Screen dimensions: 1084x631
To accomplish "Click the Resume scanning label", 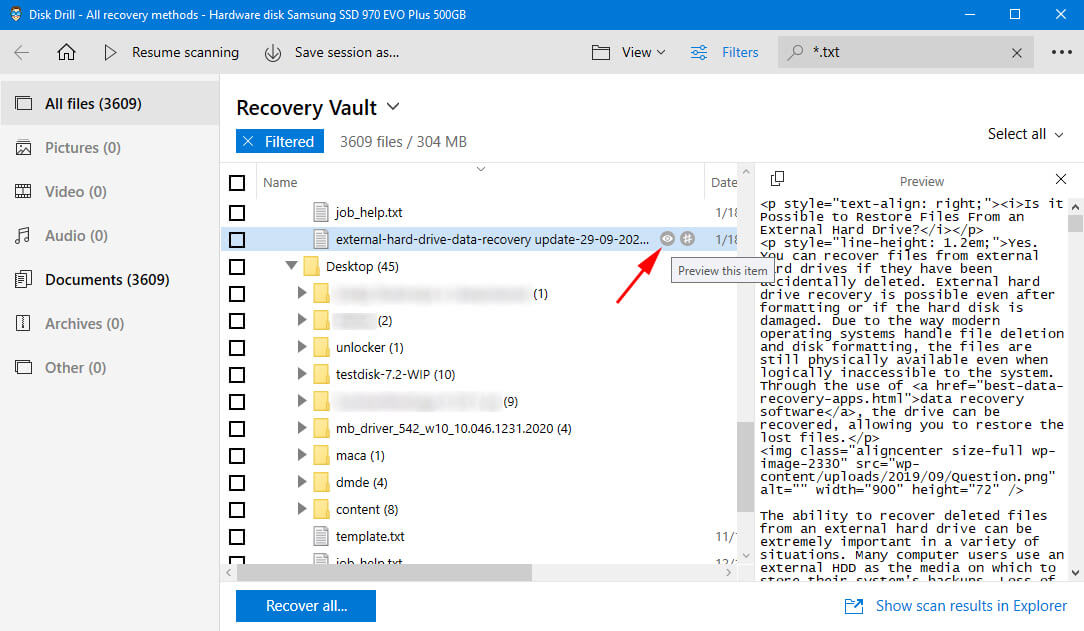I will 185,53.
